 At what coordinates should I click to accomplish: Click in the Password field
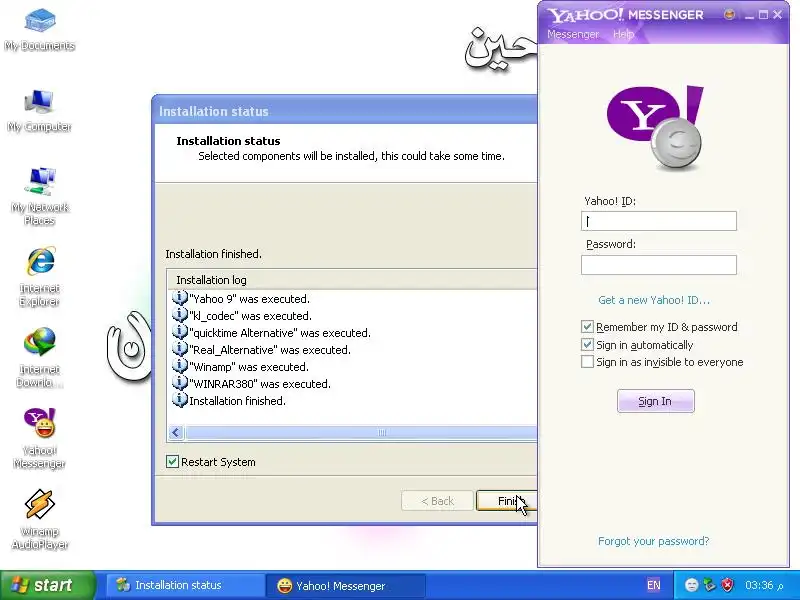[659, 265]
